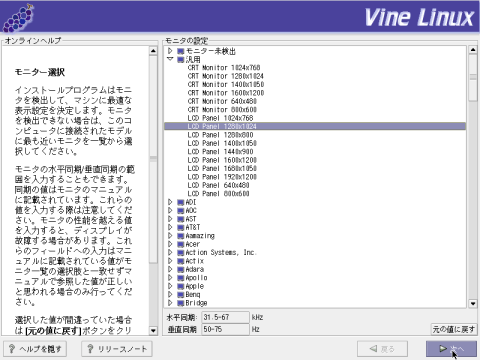Click monitor icon beside Aamazing
480x360 pixels.
(181, 236)
